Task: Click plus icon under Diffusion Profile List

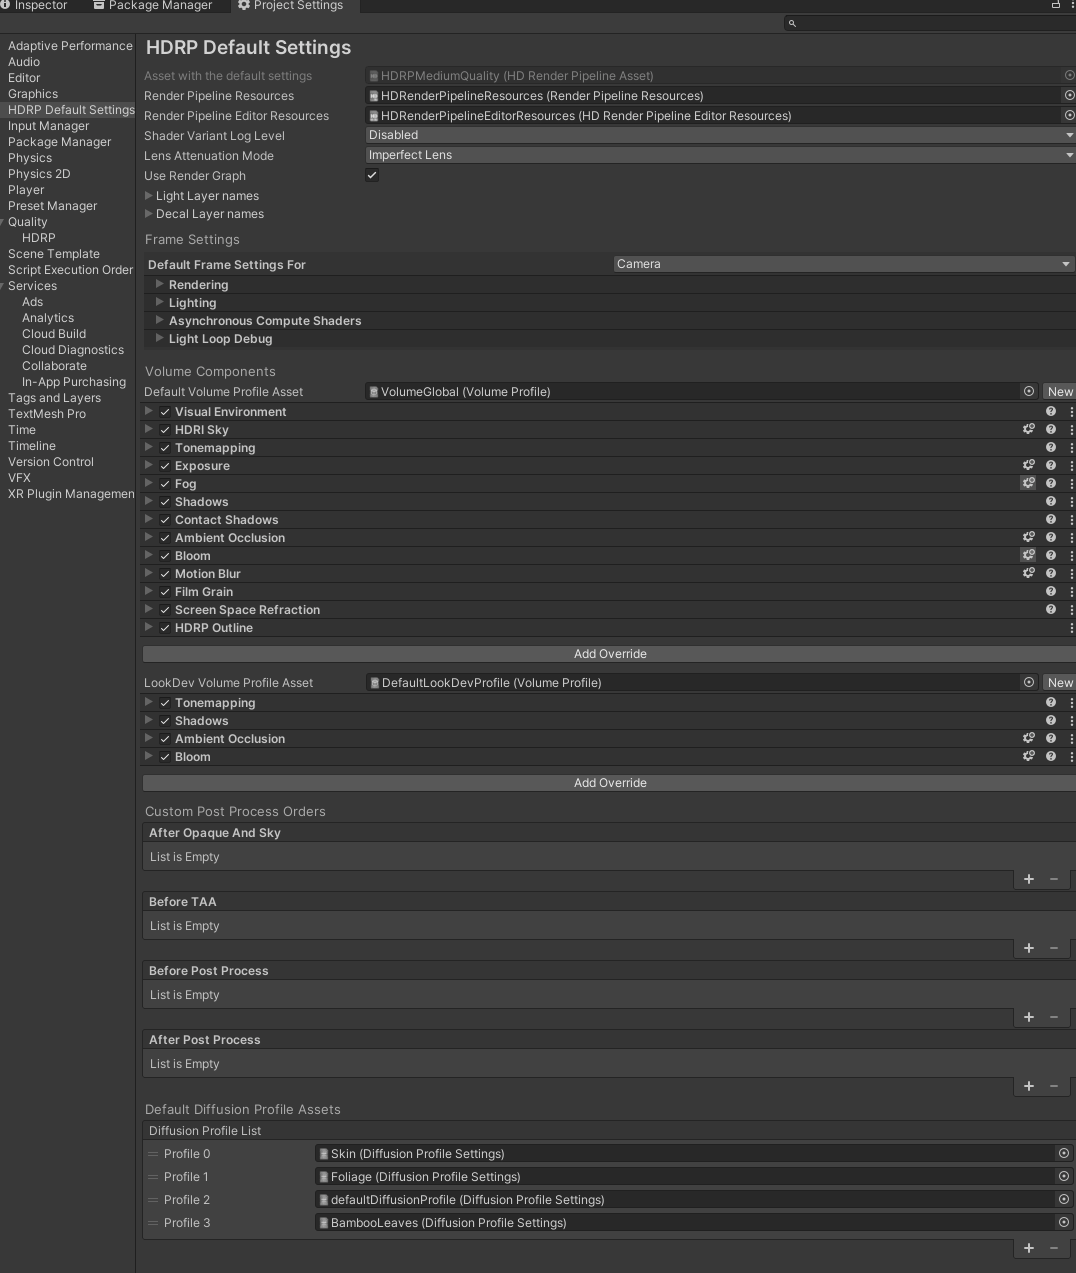Action: 1029,1247
